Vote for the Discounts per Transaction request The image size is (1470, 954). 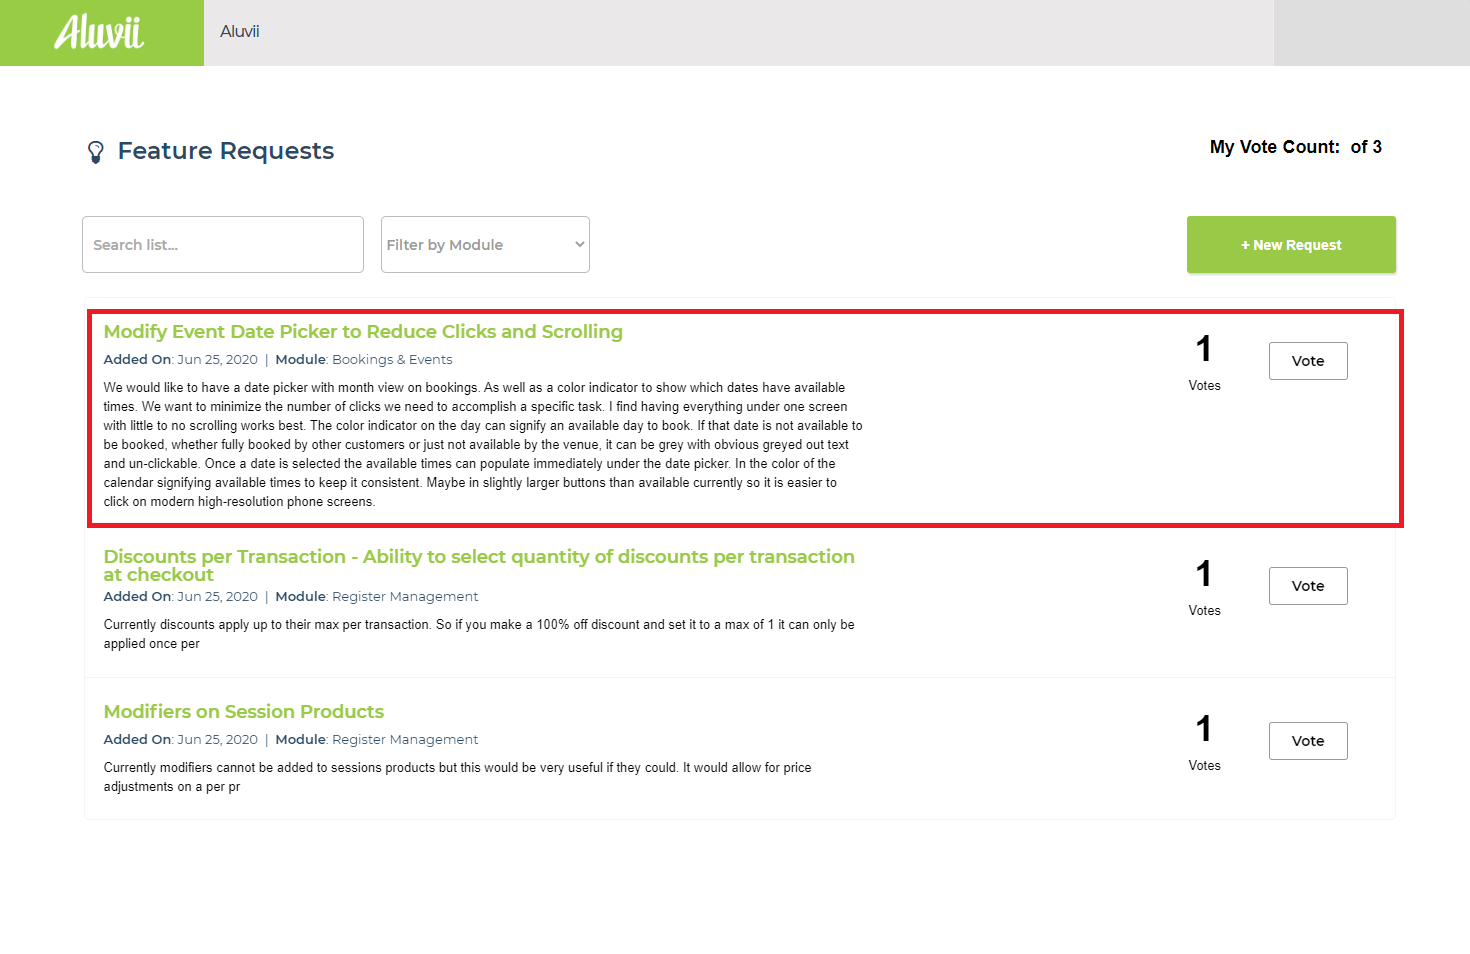(x=1308, y=586)
